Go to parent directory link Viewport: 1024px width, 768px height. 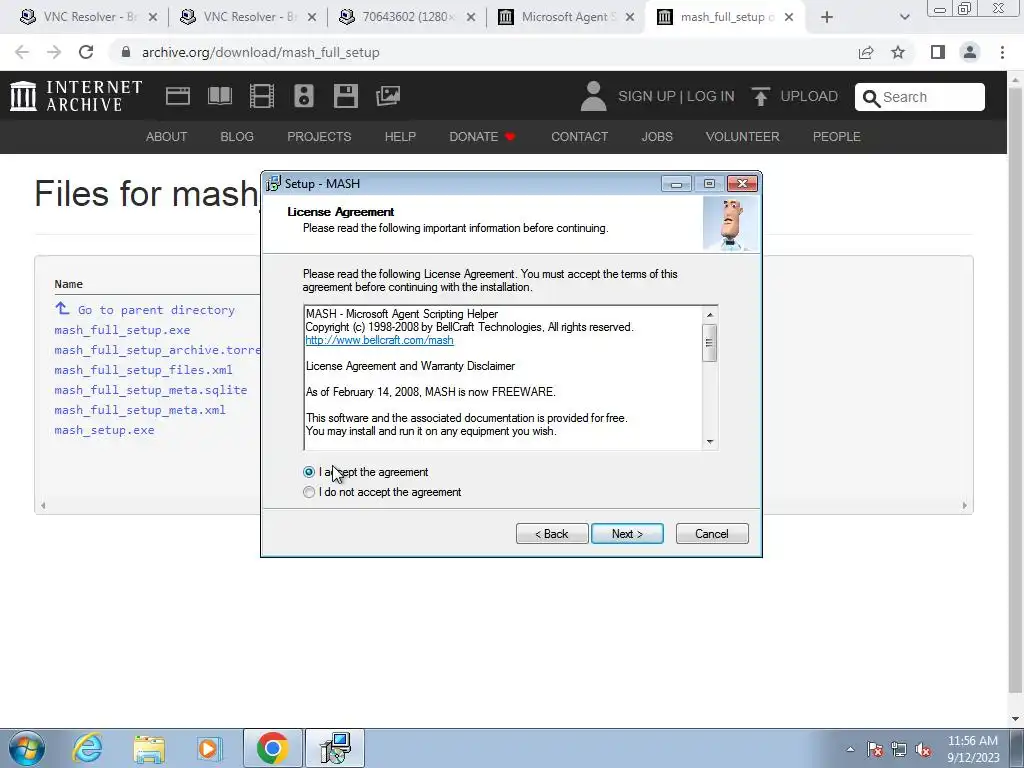(x=156, y=310)
